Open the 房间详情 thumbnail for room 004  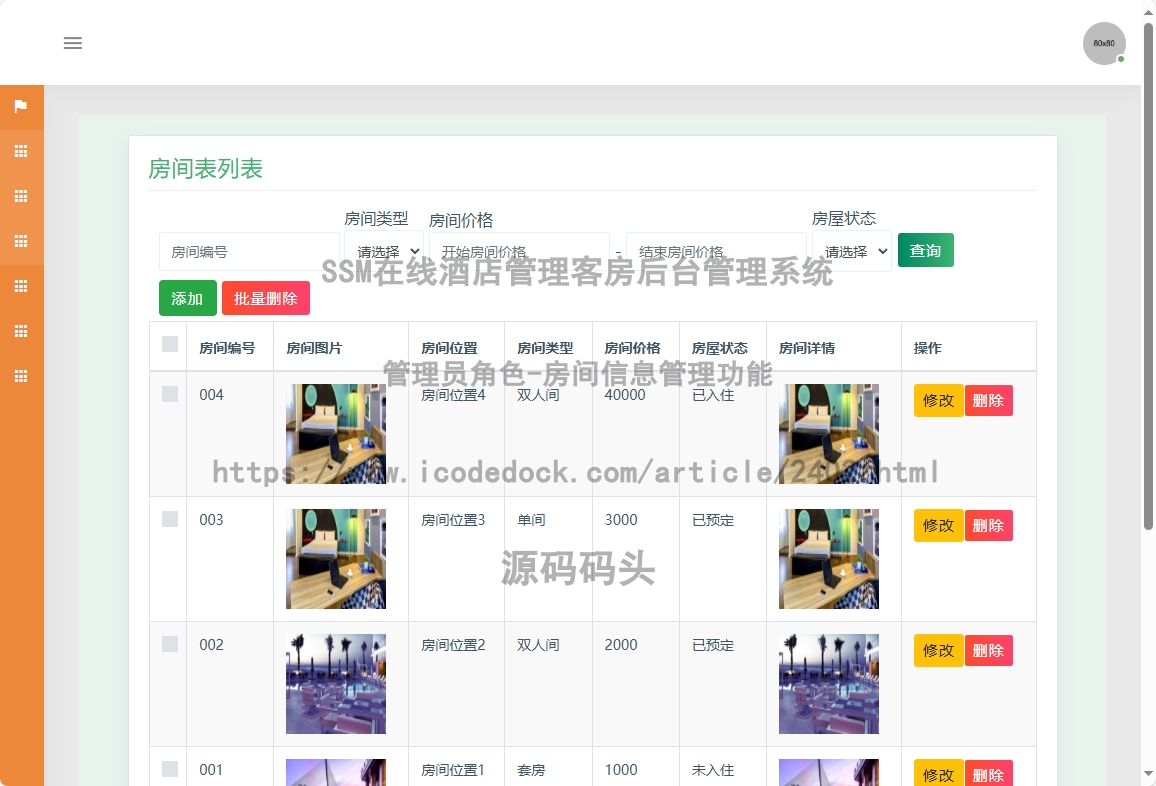(x=829, y=434)
